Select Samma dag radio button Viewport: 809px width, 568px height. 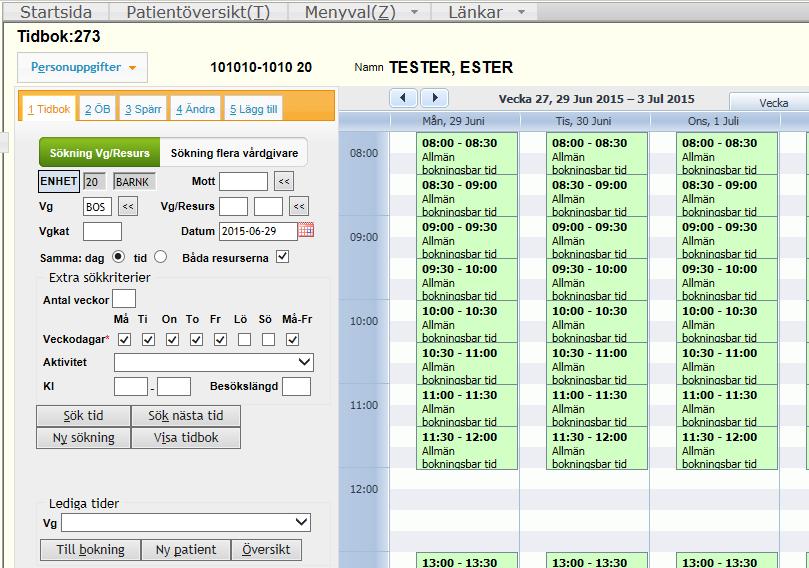click(118, 256)
